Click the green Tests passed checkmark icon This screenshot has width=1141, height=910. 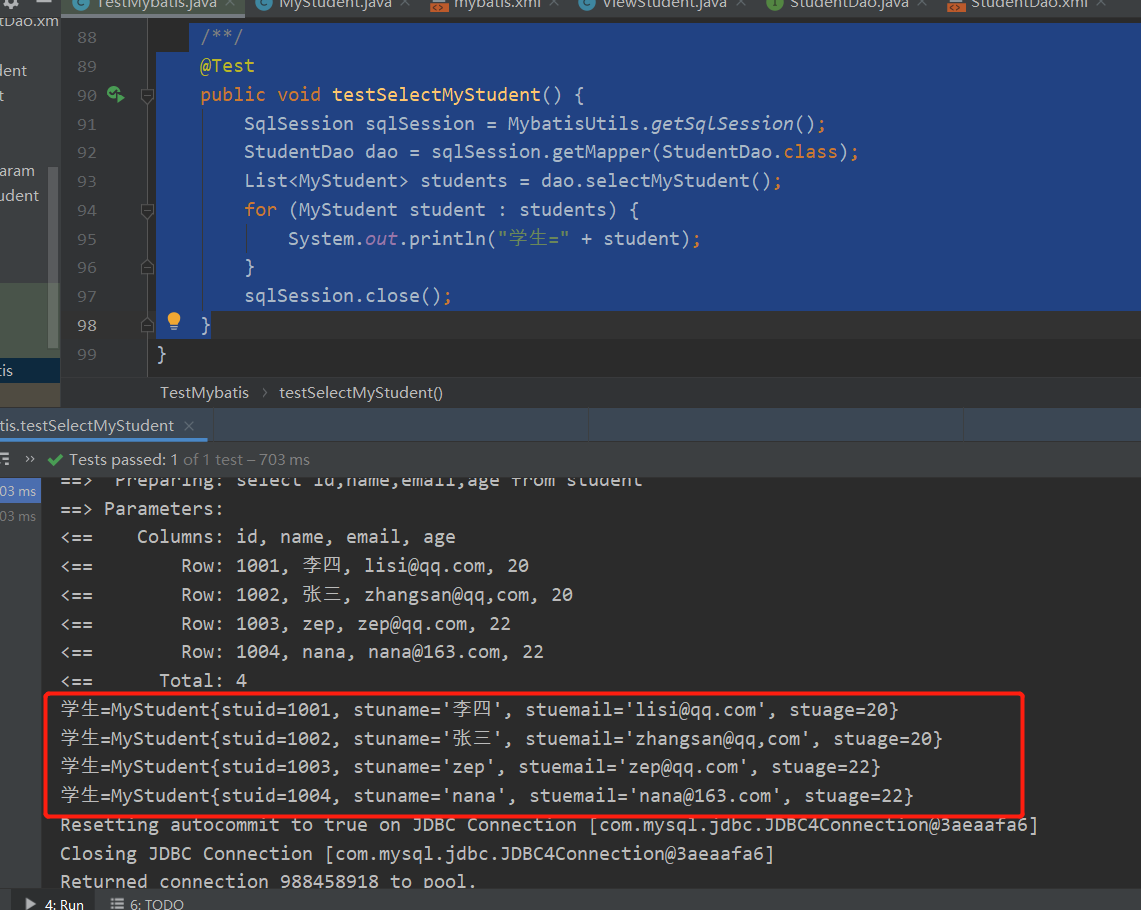tap(55, 460)
